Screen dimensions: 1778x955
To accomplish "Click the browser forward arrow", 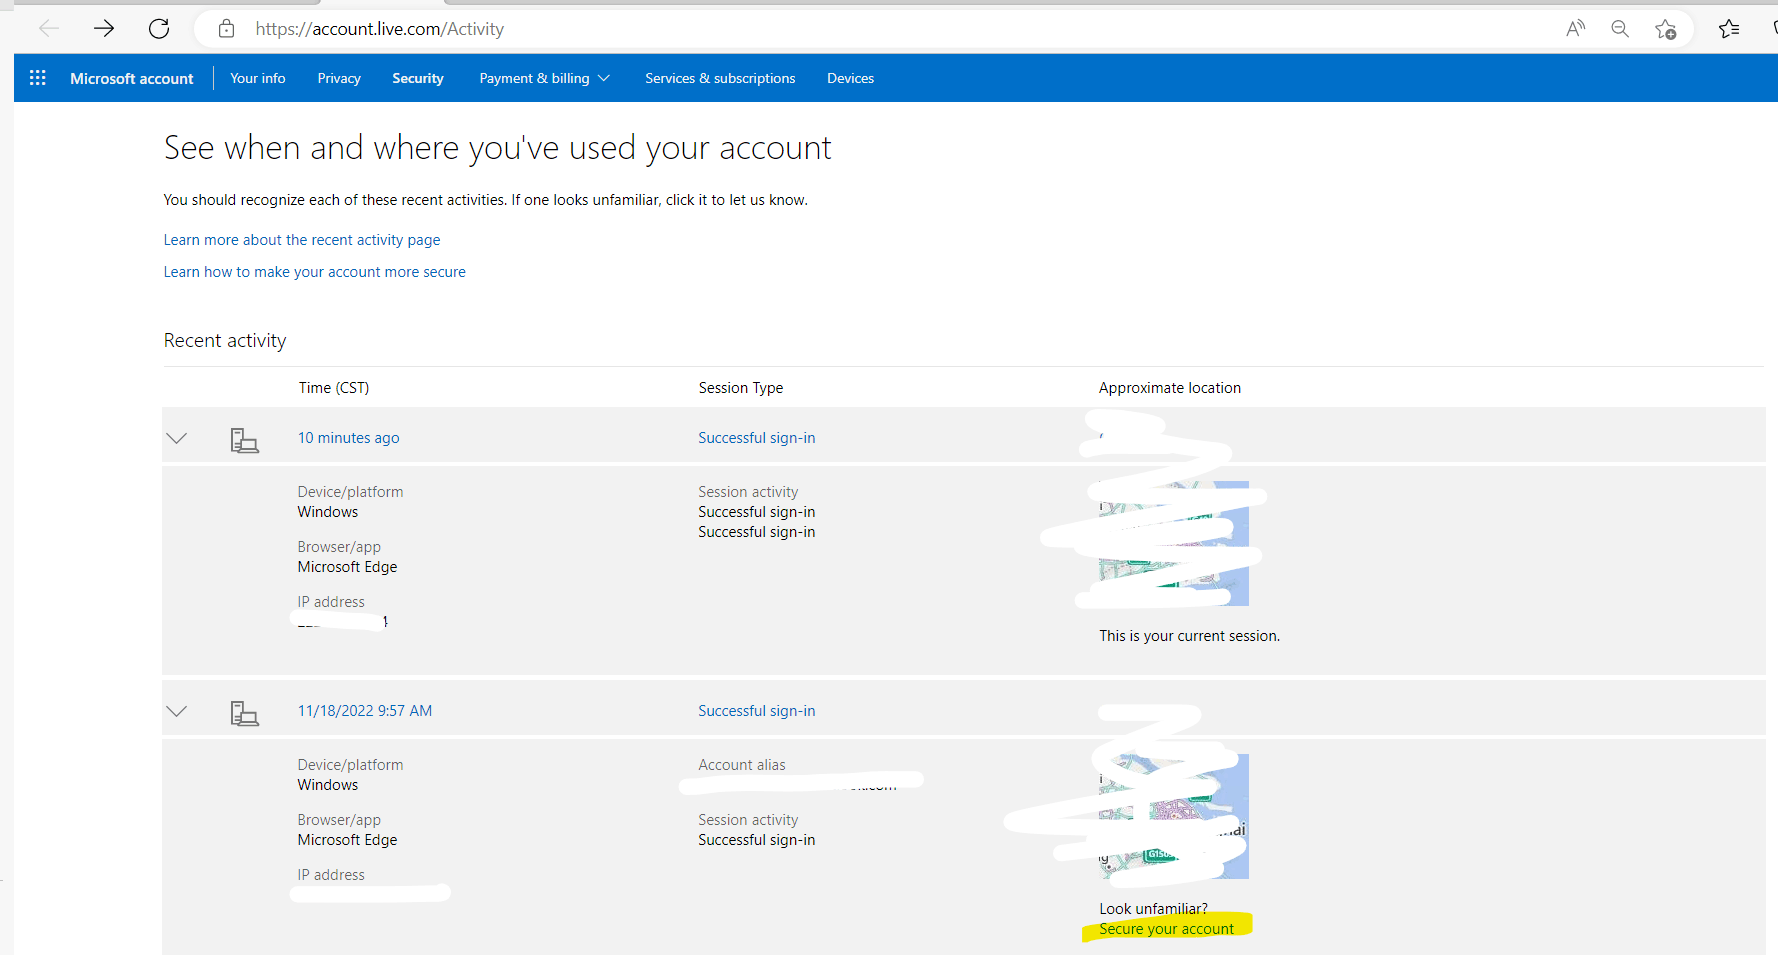I will (104, 29).
